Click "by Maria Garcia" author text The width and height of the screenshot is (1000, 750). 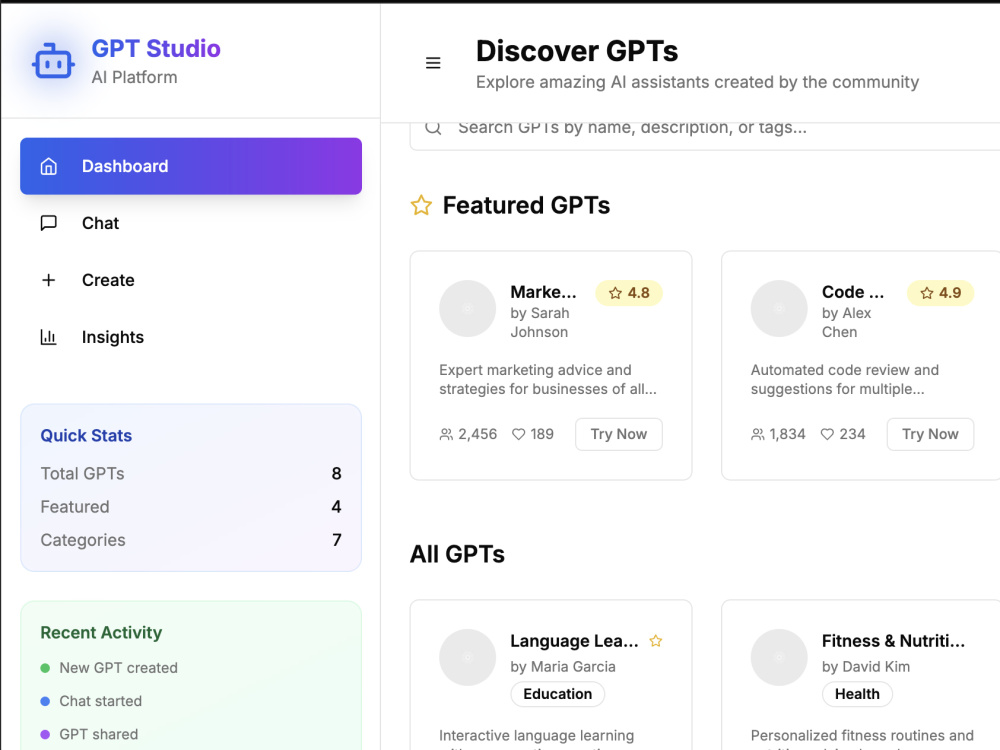(562, 666)
